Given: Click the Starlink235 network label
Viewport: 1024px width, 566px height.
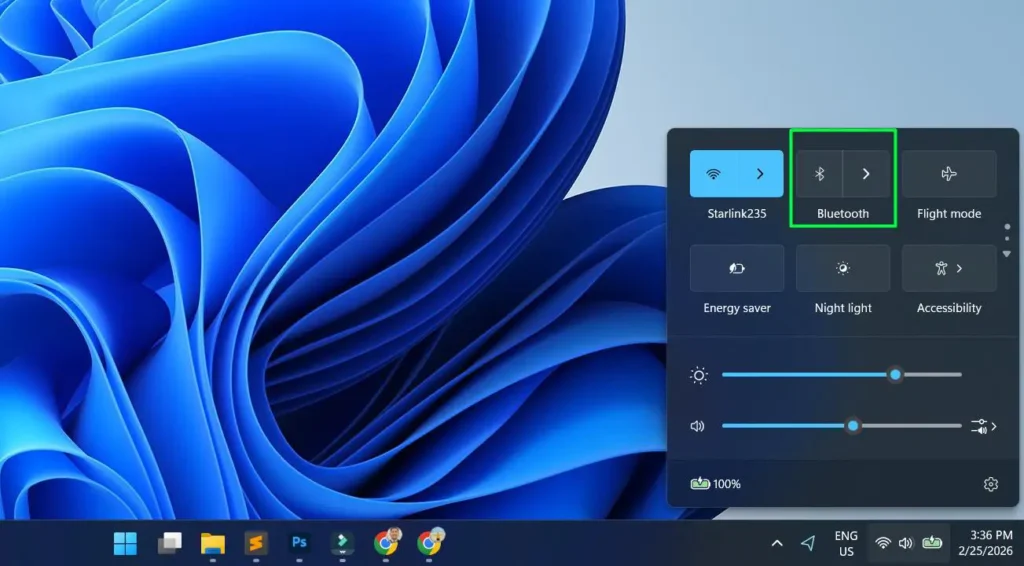Looking at the screenshot, I should point(737,214).
